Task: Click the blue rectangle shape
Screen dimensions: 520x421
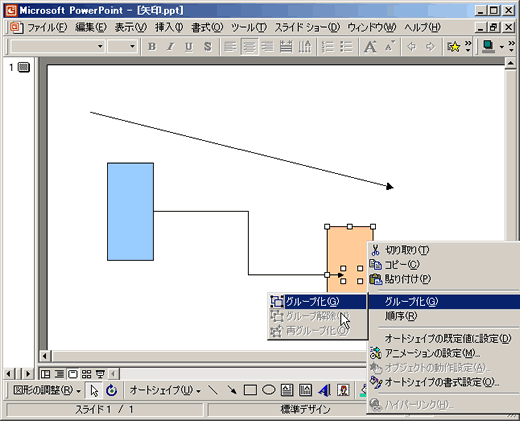Action: pos(130,212)
